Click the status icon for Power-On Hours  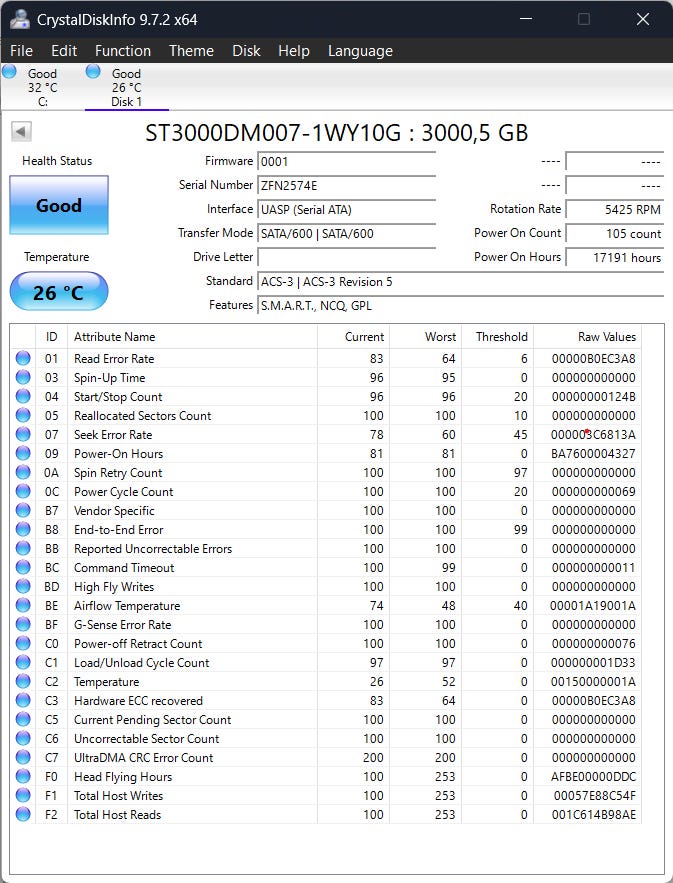[23, 453]
